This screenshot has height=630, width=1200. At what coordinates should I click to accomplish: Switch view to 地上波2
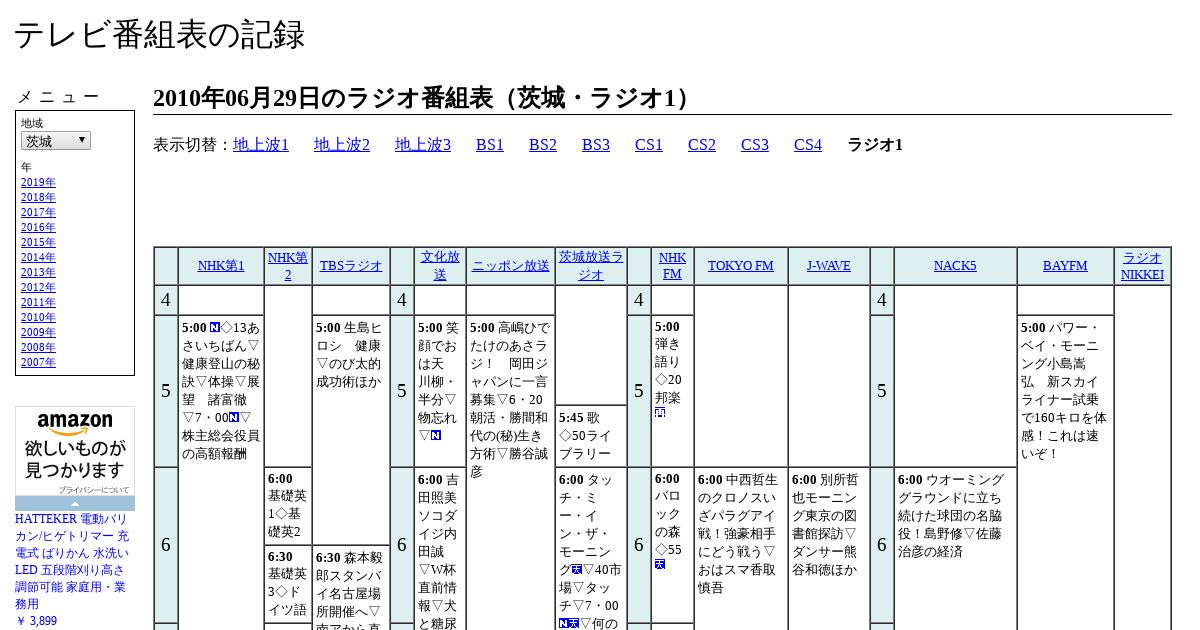point(342,145)
